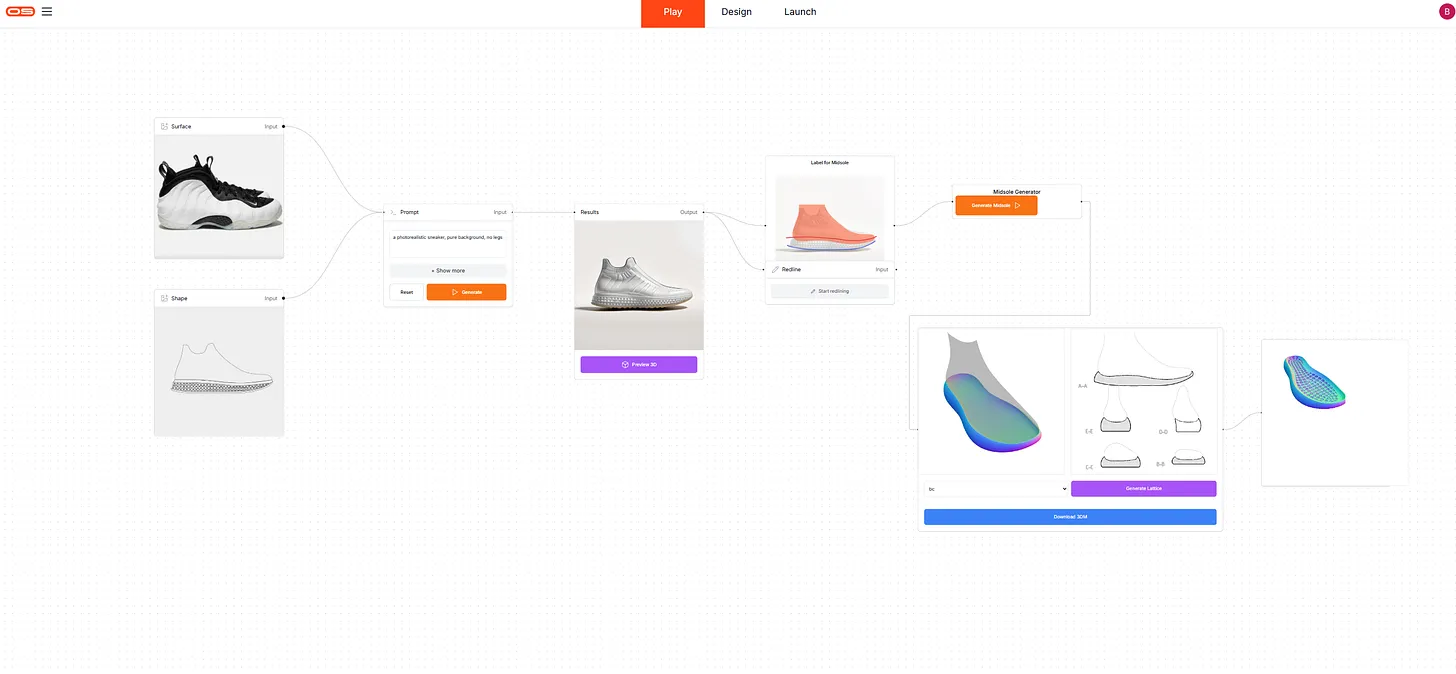This screenshot has width=1456, height=674.
Task: Click the Shape node output connector
Action: coord(284,299)
